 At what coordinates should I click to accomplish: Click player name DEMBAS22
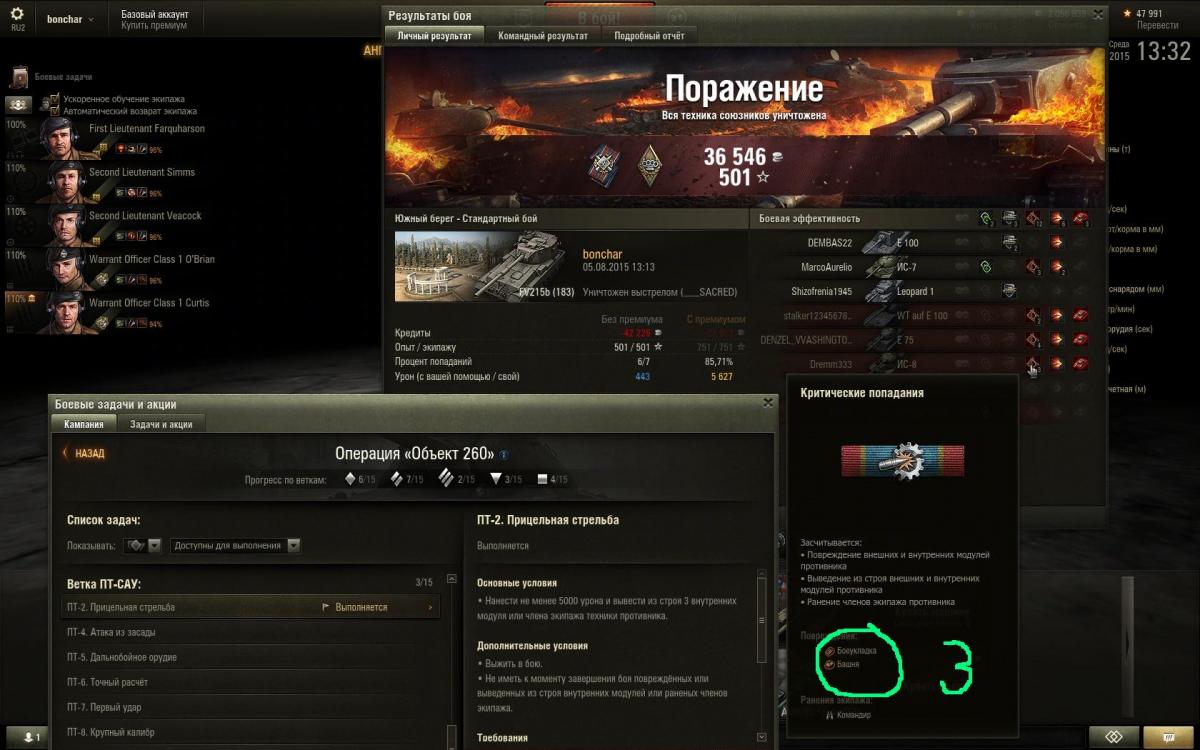[829, 243]
